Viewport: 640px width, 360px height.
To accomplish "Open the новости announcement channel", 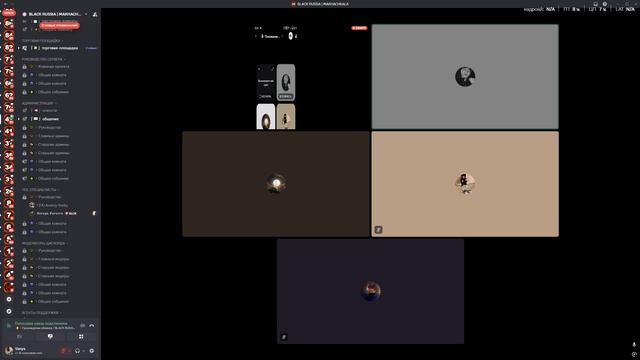I will pyautogui.click(x=49, y=111).
